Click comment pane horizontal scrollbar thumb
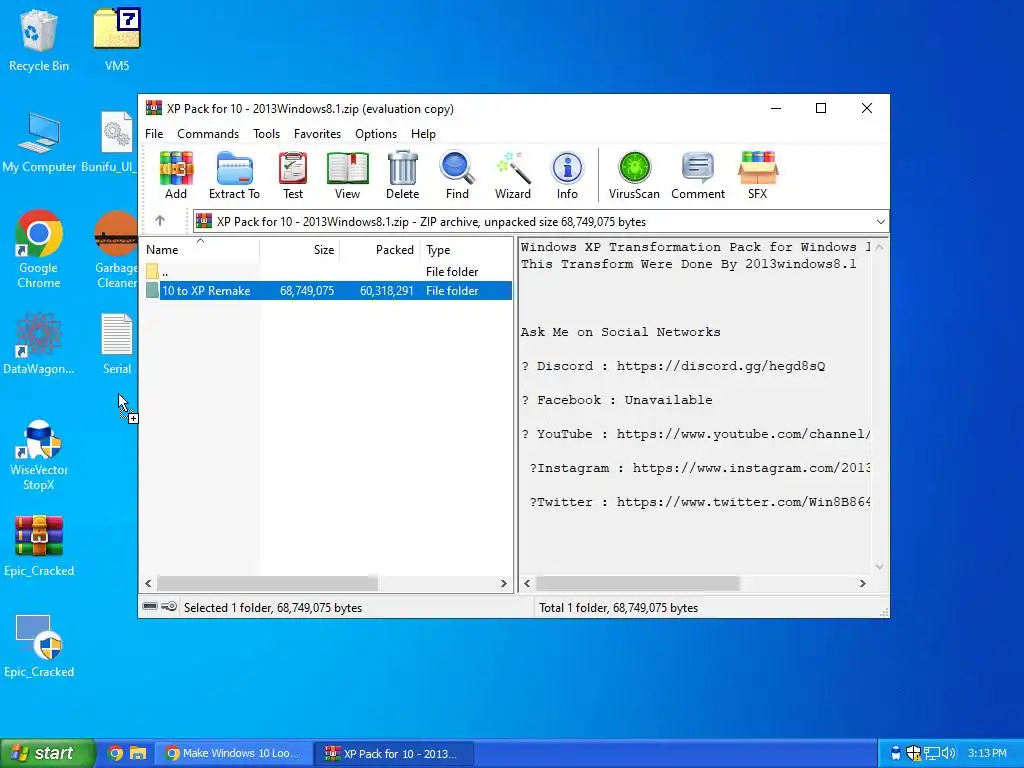Image resolution: width=1024 pixels, height=768 pixels. point(637,583)
